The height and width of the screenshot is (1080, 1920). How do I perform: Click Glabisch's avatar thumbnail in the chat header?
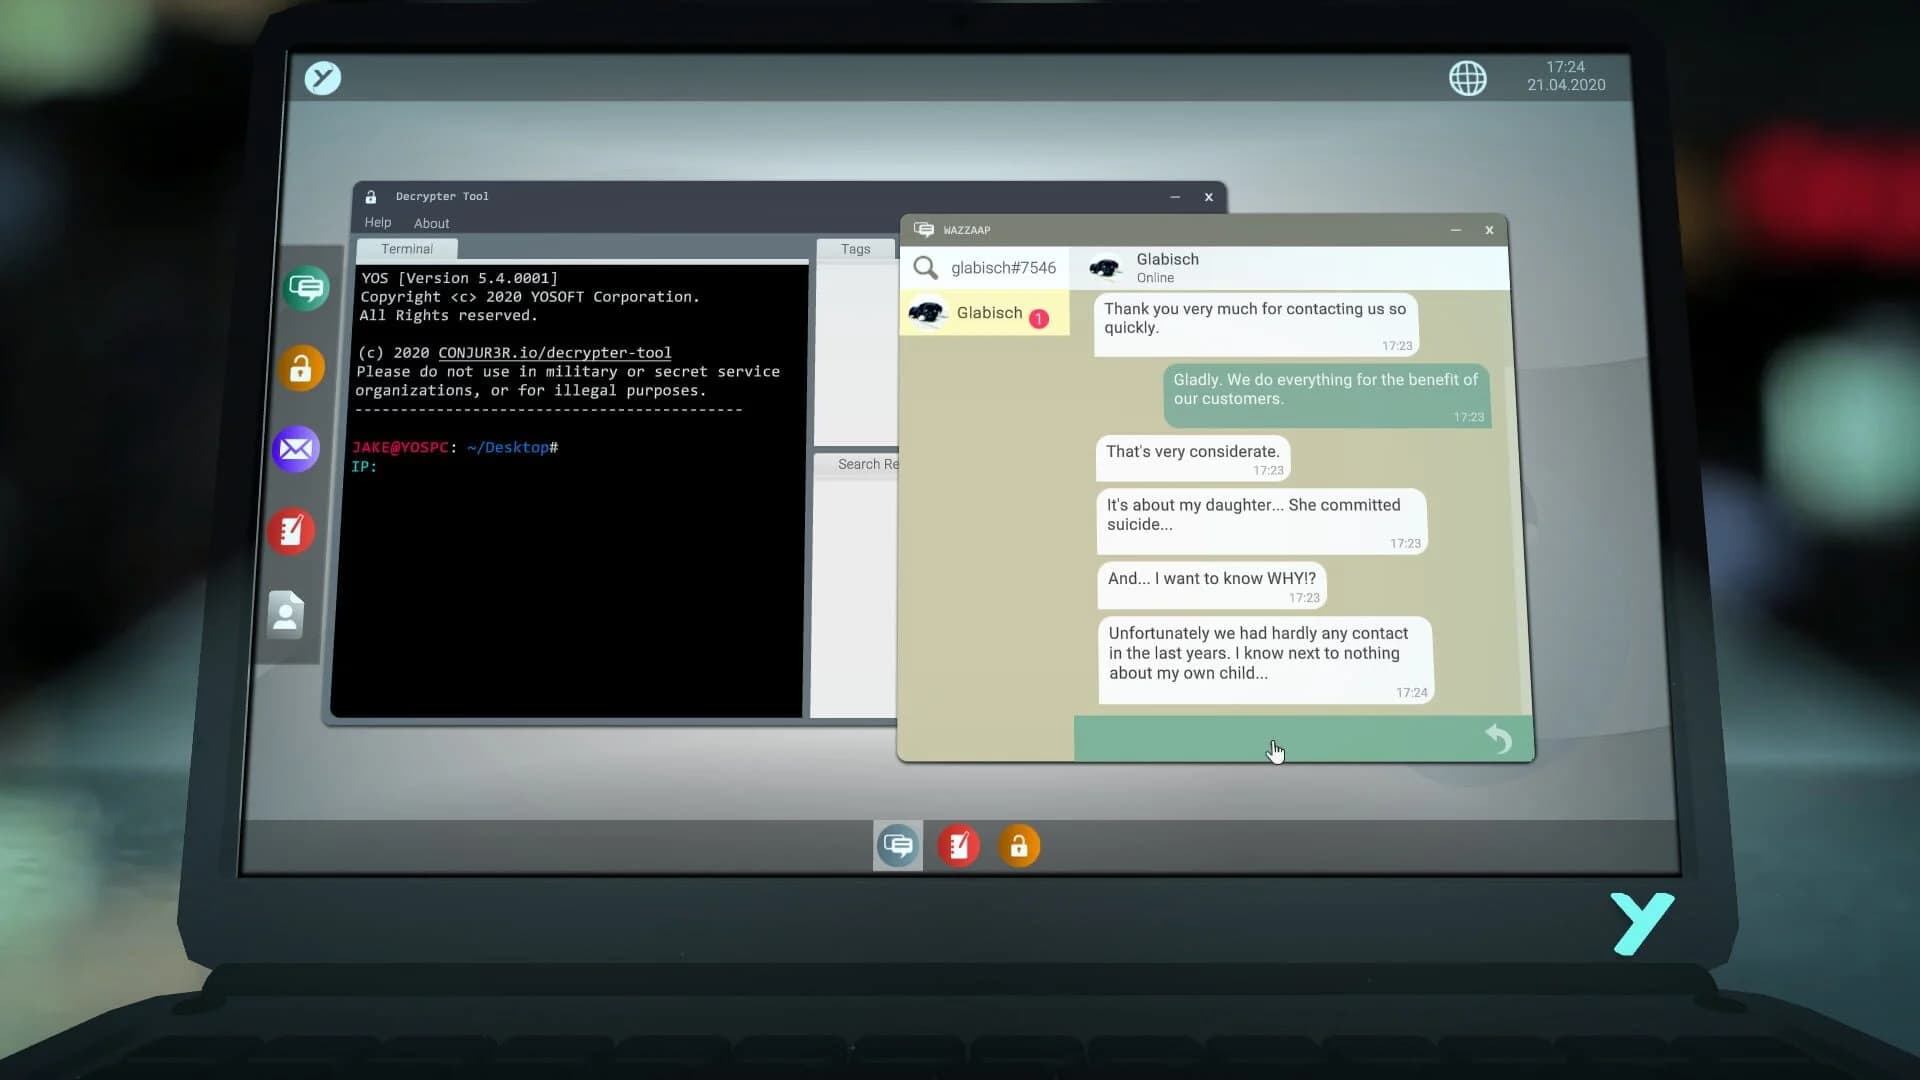click(x=1104, y=267)
